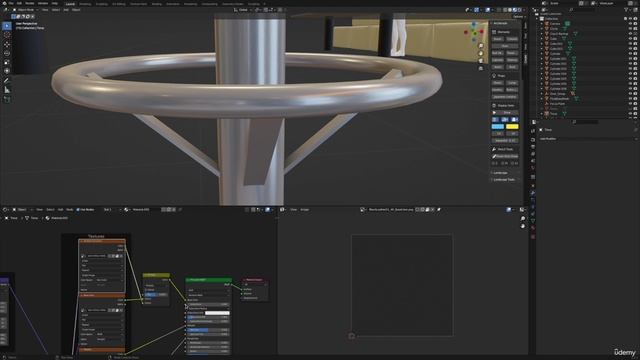Click the Material Output node header
The height and width of the screenshot is (360, 640).
(x=255, y=280)
